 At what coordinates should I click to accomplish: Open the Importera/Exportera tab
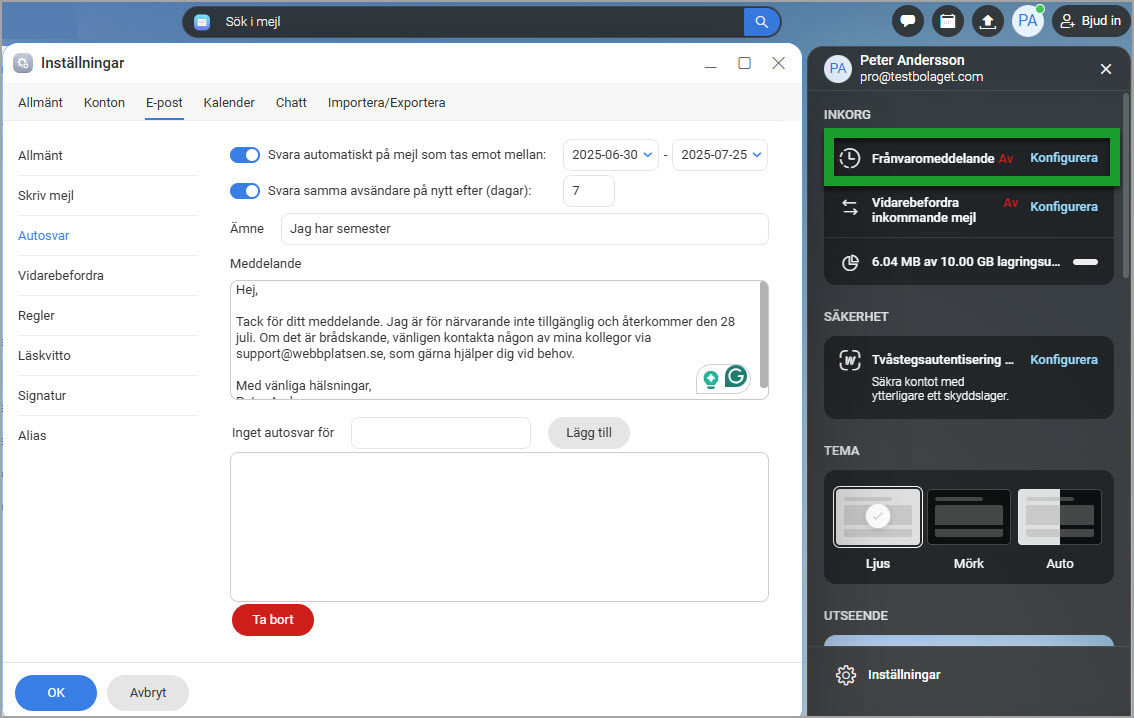coord(386,103)
